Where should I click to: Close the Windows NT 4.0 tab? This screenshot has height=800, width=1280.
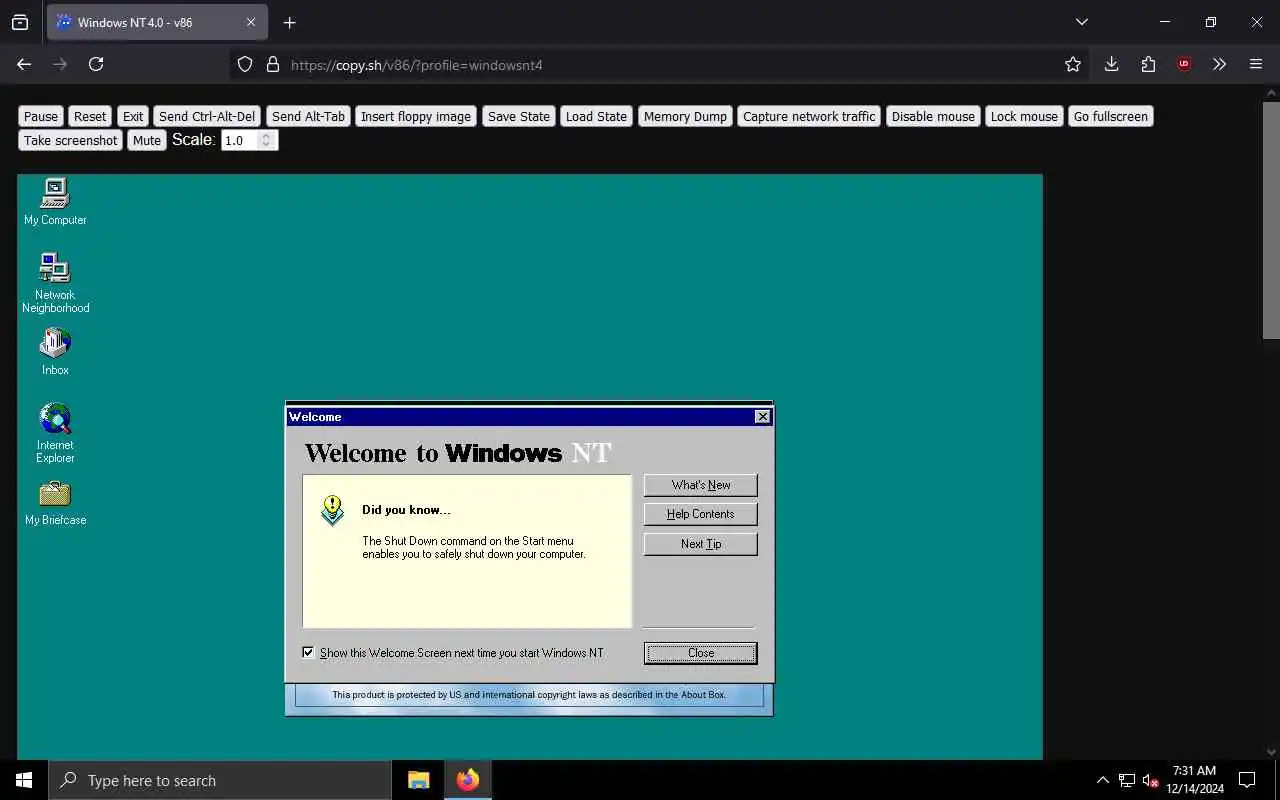point(251,22)
